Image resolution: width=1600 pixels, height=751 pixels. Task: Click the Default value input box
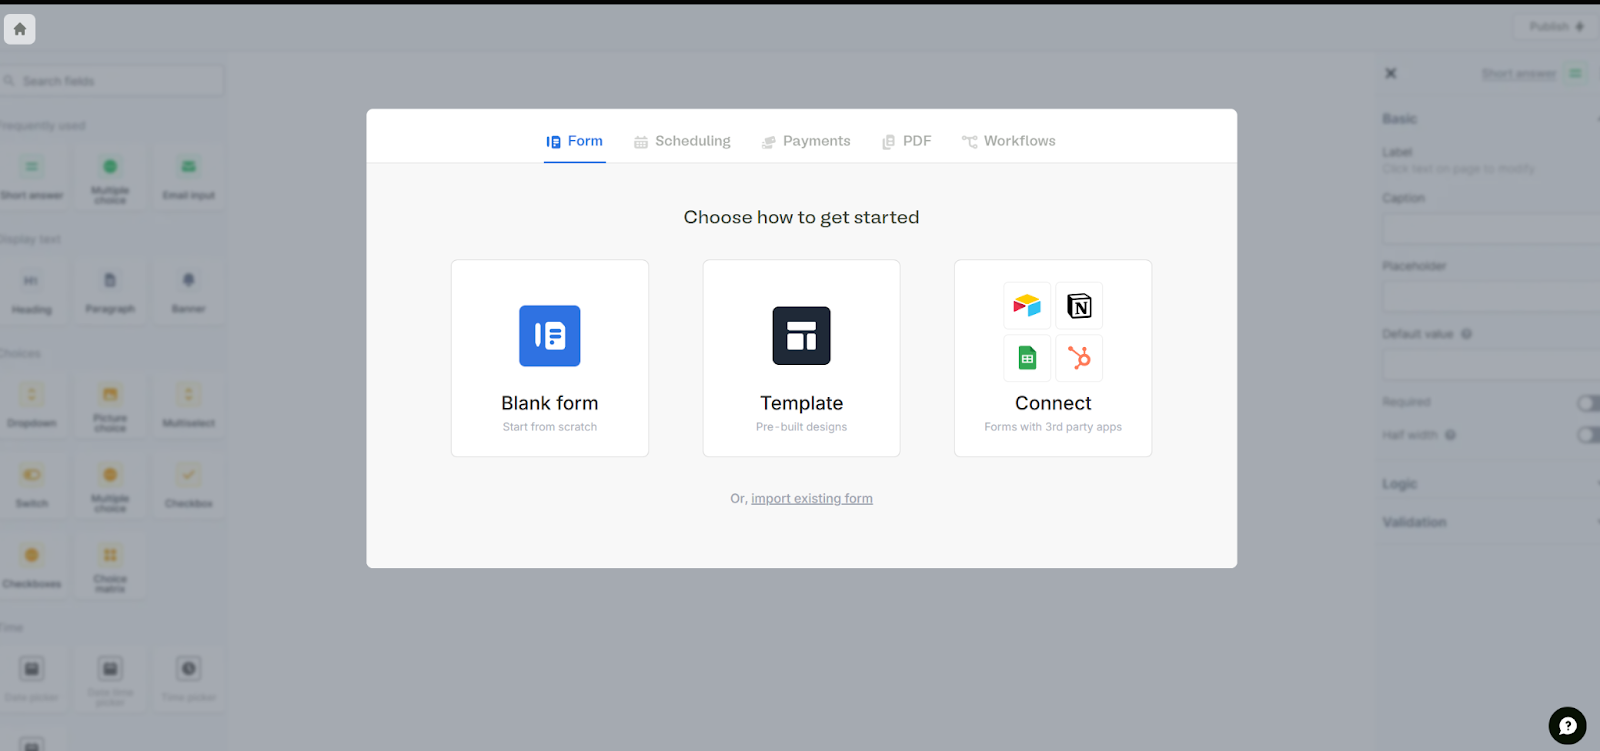[x=1491, y=365]
